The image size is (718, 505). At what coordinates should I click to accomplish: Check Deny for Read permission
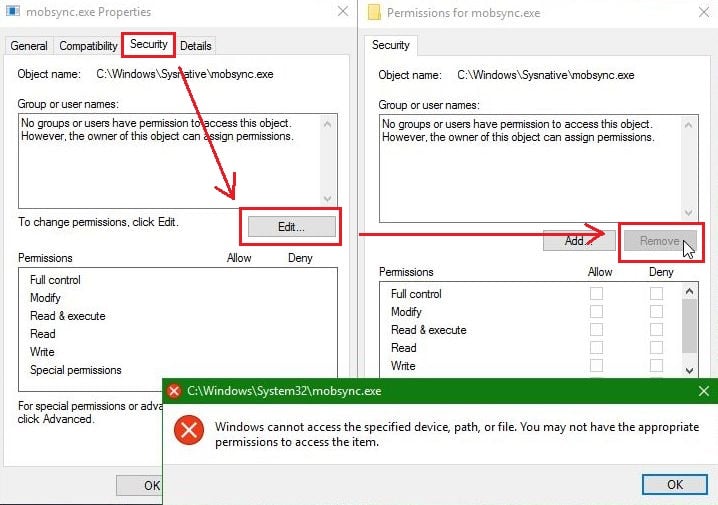tap(656, 348)
